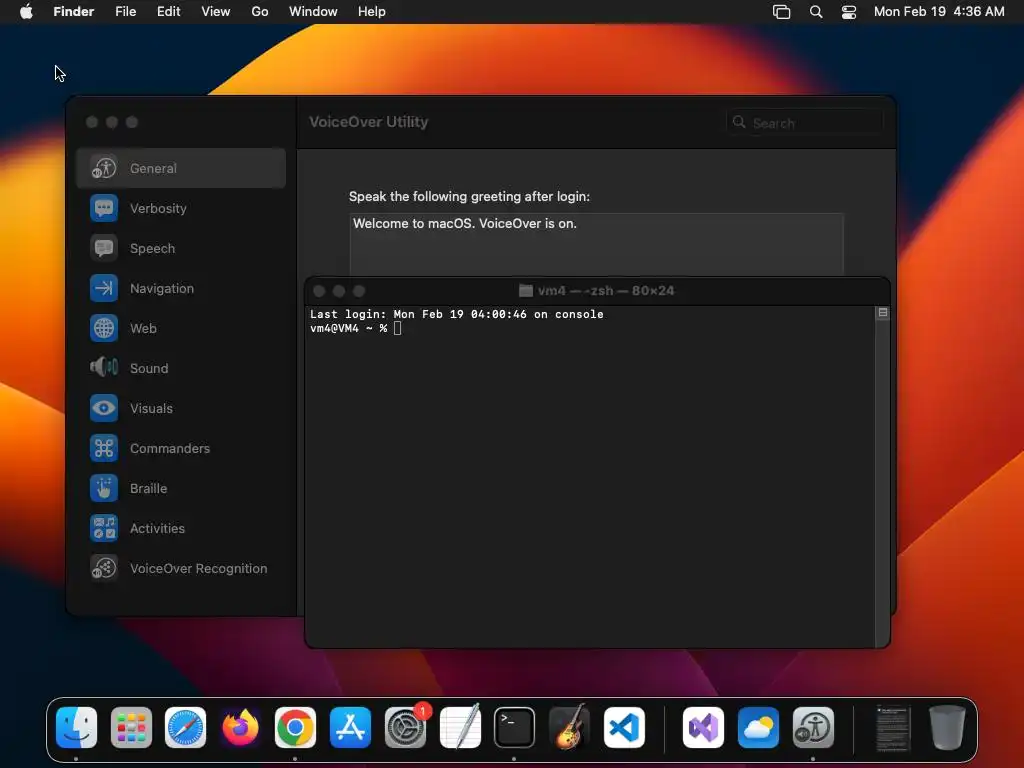Open Weather app from the Dock
Image resolution: width=1024 pixels, height=768 pixels.
click(758, 728)
